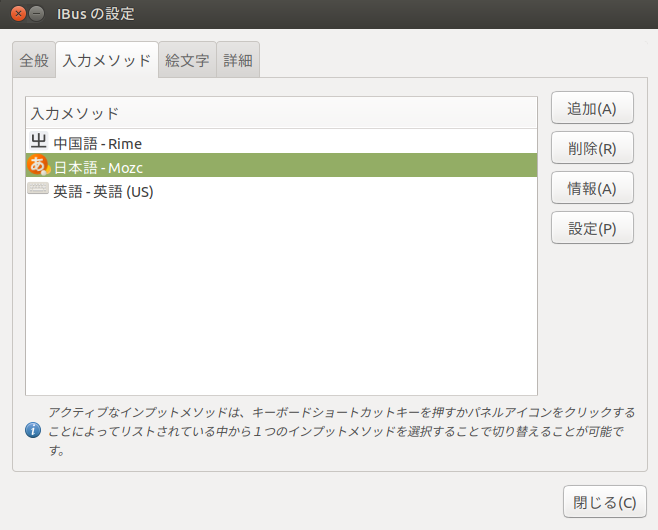Open the 絵文字 tab
The height and width of the screenshot is (530, 658).
(187, 60)
